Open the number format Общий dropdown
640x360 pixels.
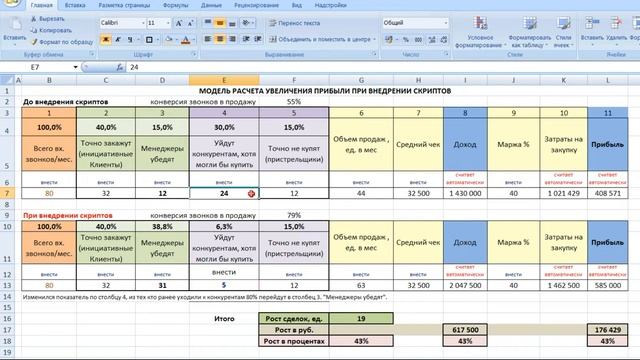click(445, 23)
